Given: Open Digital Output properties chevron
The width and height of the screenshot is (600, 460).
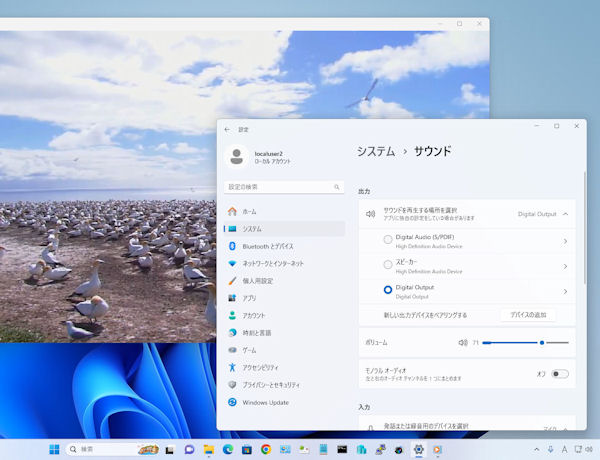Looking at the screenshot, I should click(x=565, y=292).
